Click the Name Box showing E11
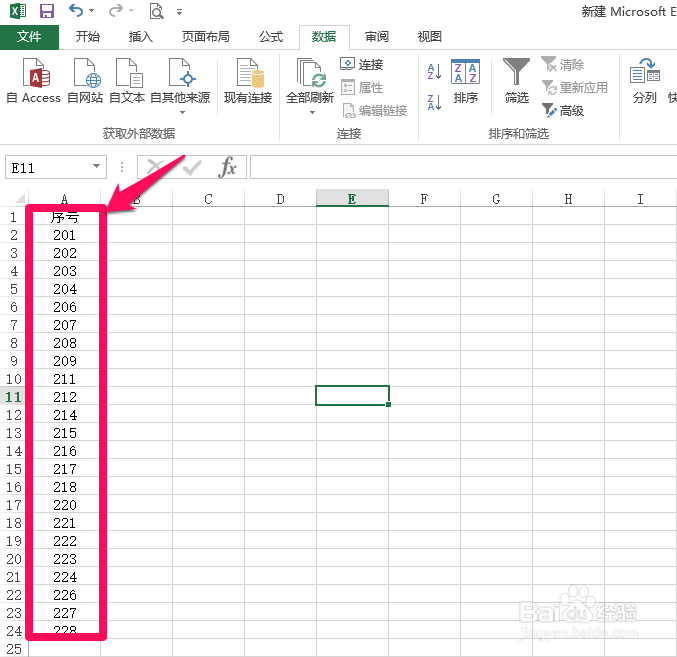The image size is (677, 657). [x=47, y=167]
